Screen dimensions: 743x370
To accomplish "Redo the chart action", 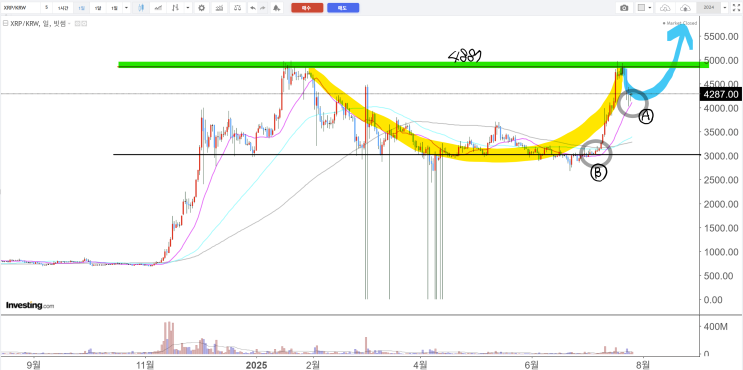I will click(262, 8).
